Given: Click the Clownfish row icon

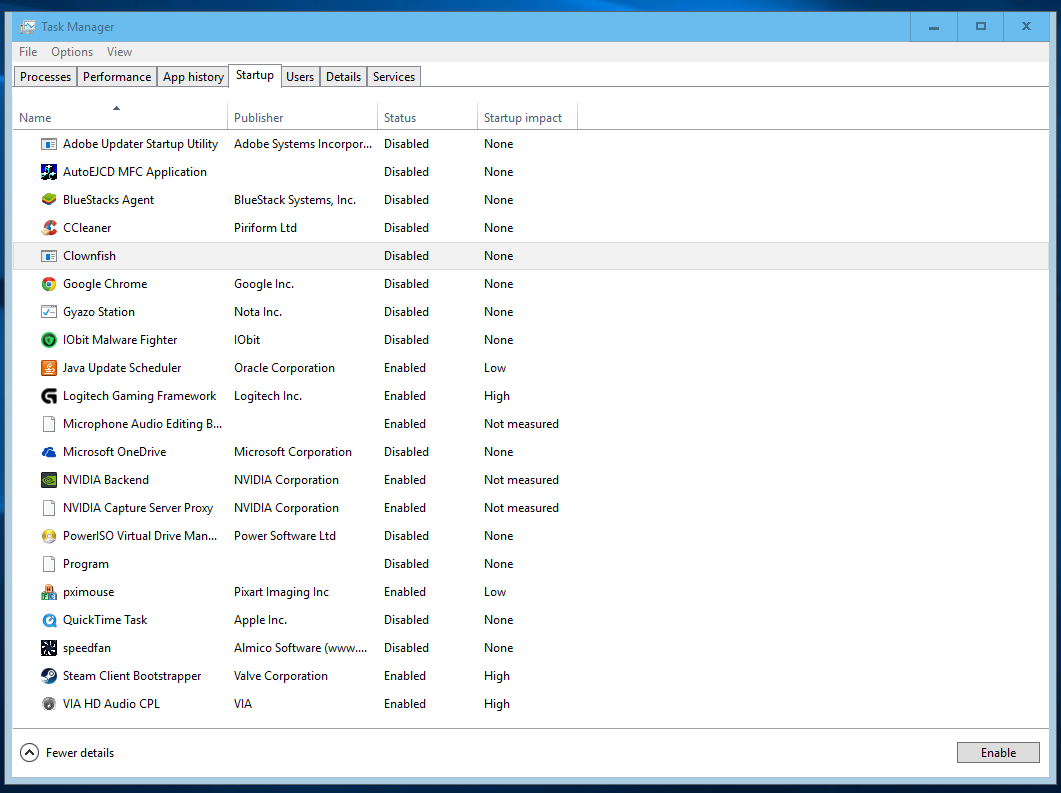Looking at the screenshot, I should tap(49, 256).
